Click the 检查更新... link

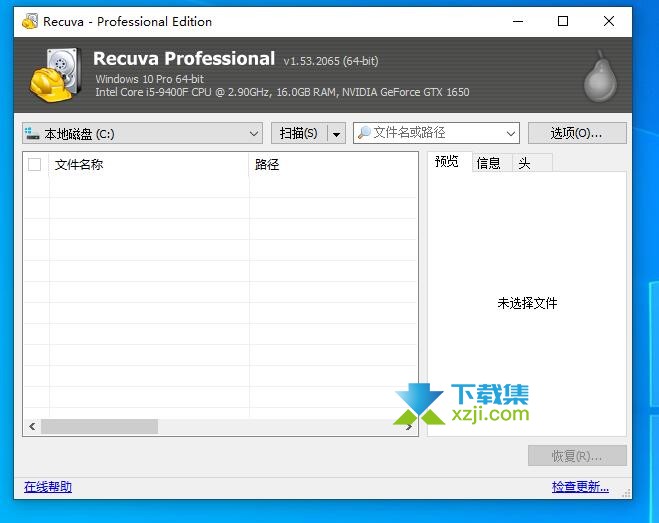point(580,487)
